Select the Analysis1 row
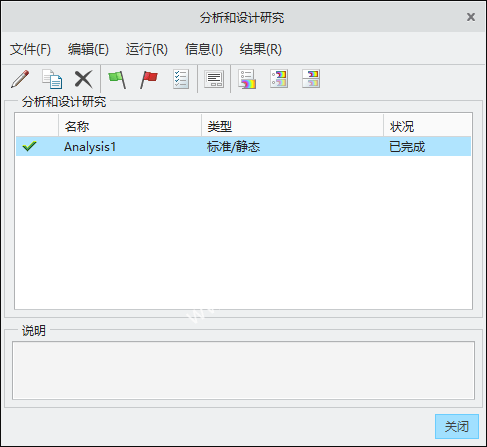Viewport: 487px width, 447px height. click(x=243, y=146)
